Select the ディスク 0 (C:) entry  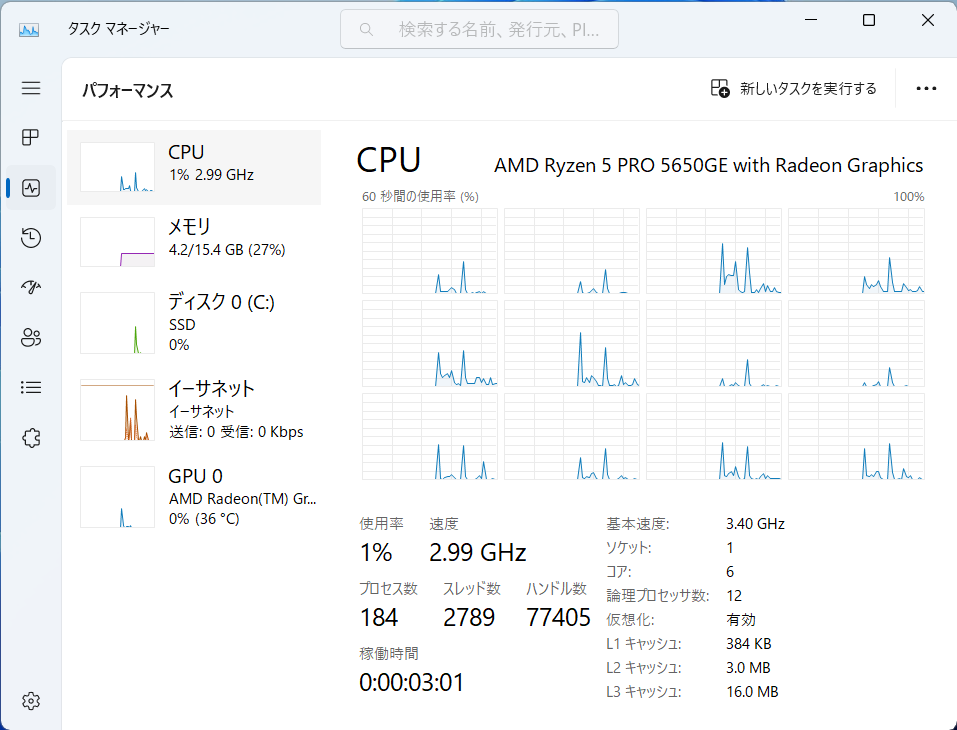[194, 323]
